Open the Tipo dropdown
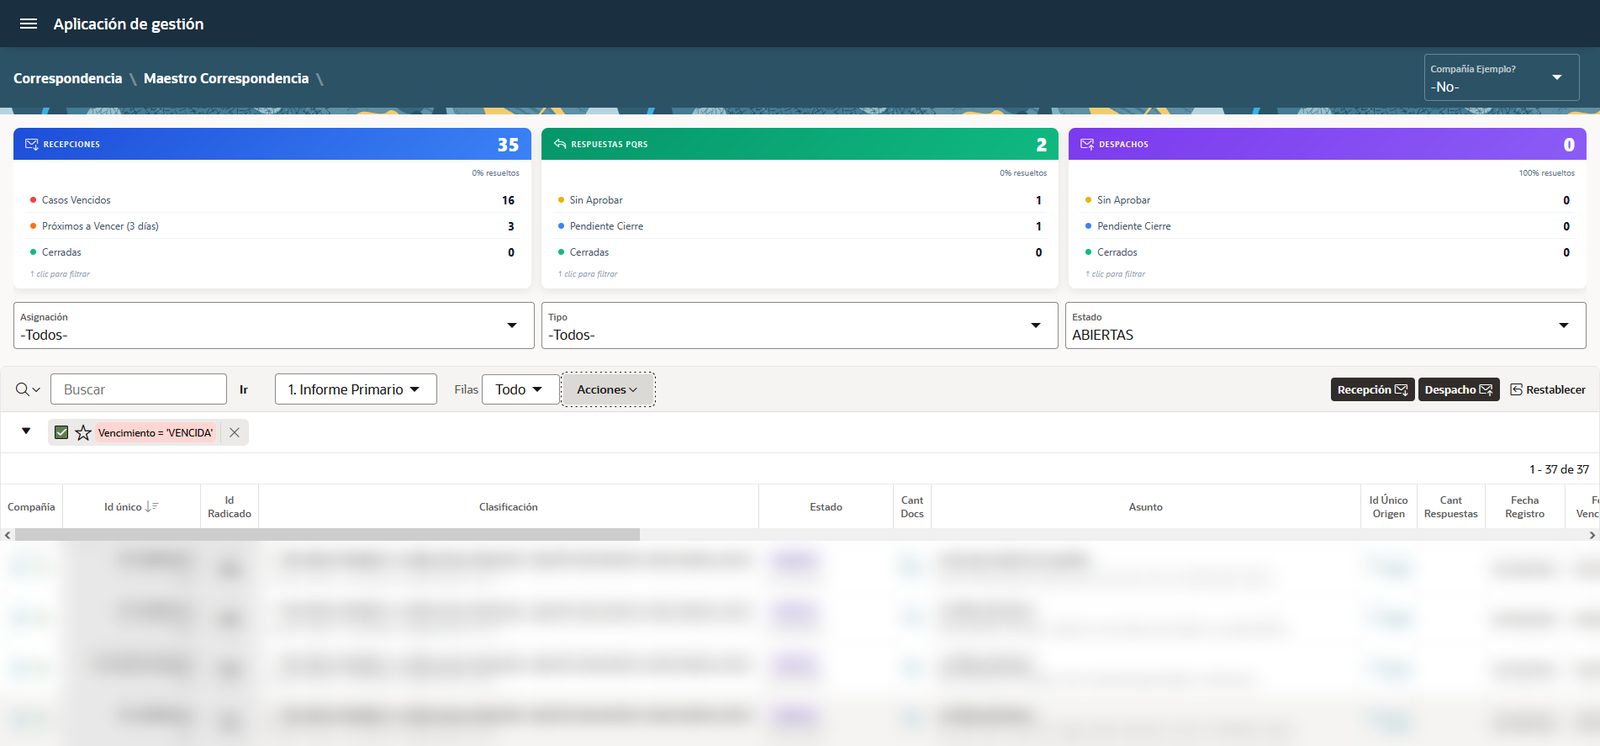 pos(799,326)
